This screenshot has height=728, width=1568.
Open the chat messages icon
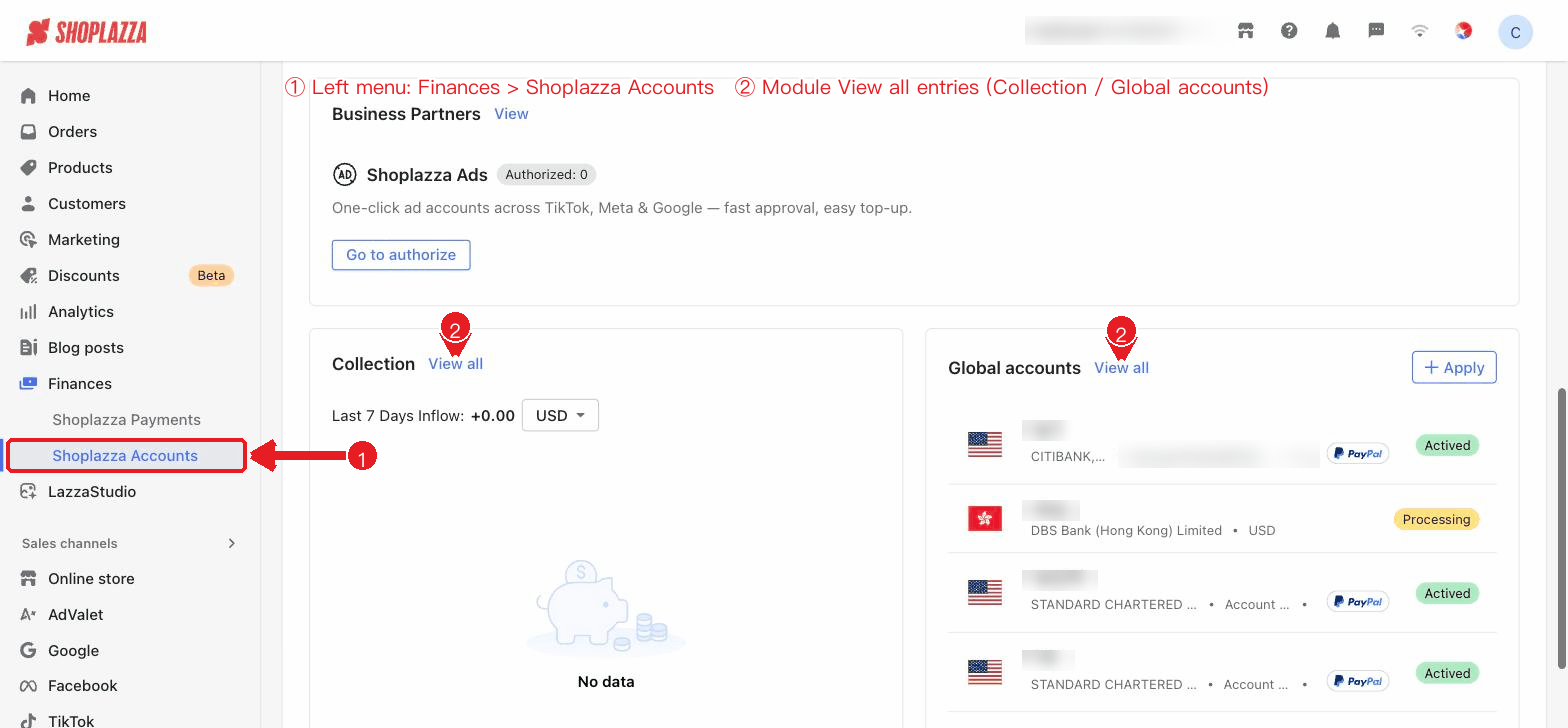[1376, 31]
